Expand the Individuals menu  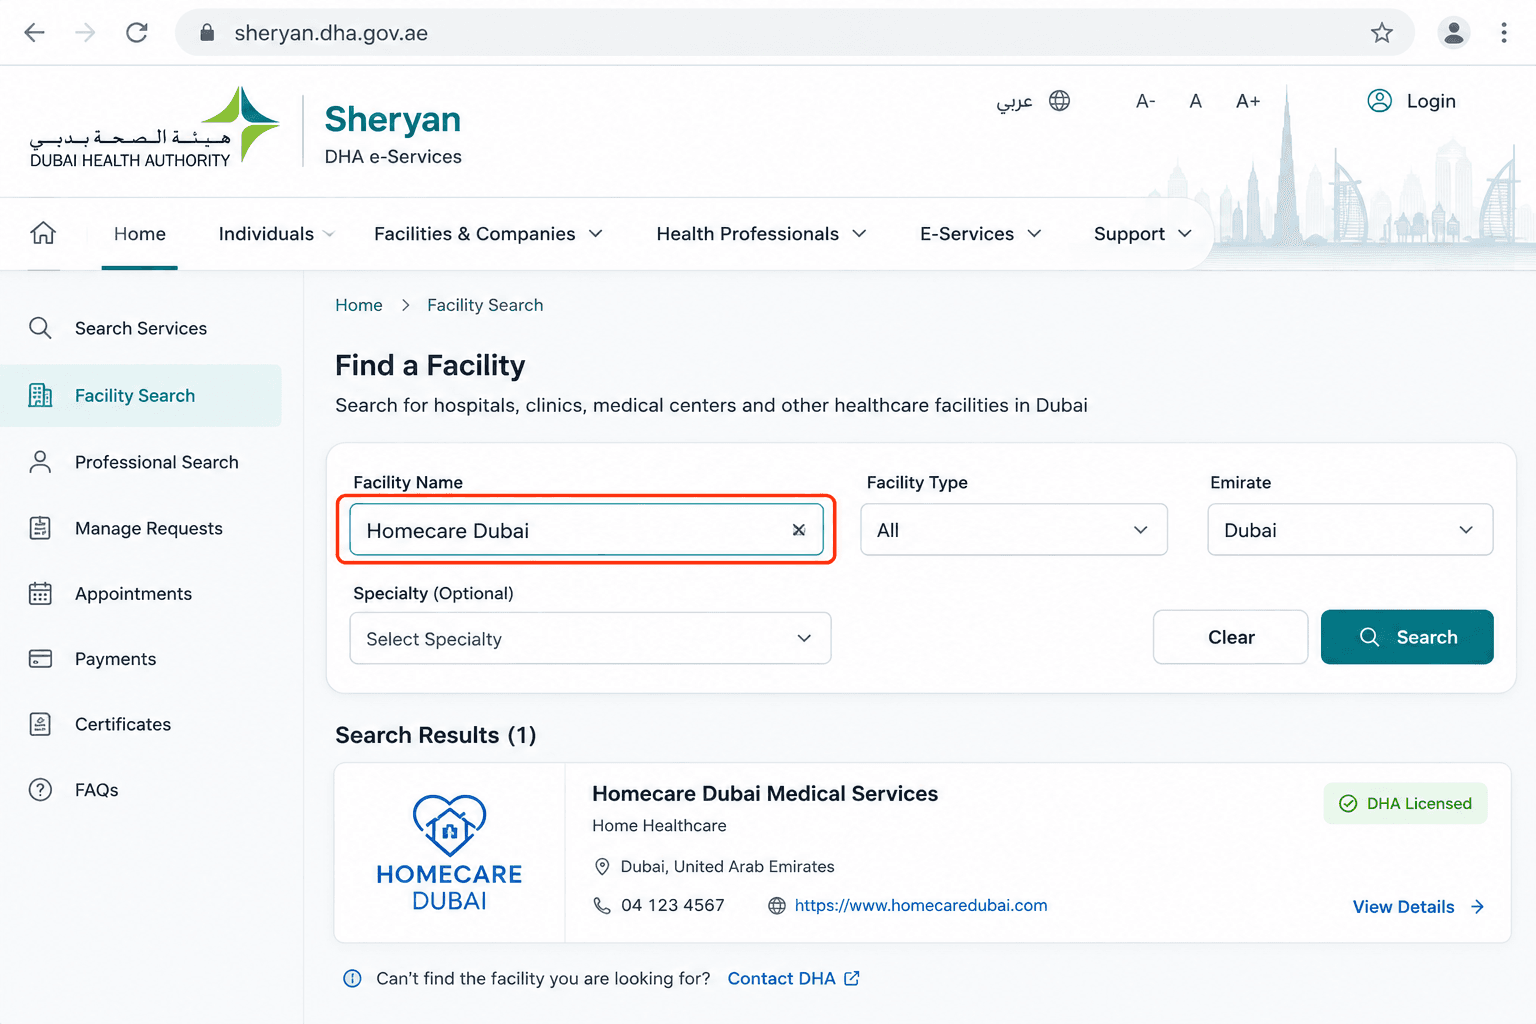[276, 234]
